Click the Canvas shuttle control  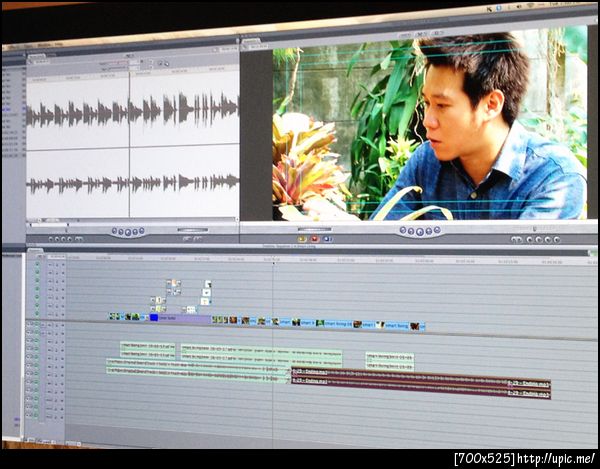315,229
